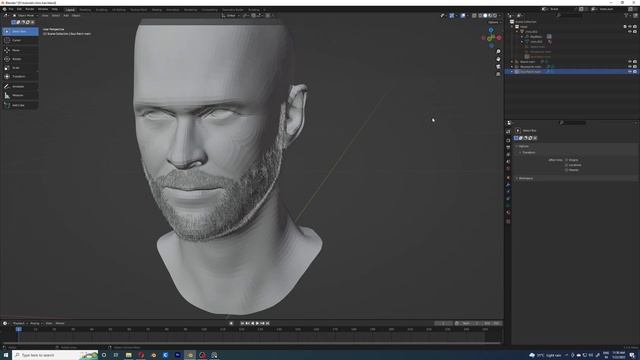
Task: Toggle viewport overlays button
Action: click(463, 16)
